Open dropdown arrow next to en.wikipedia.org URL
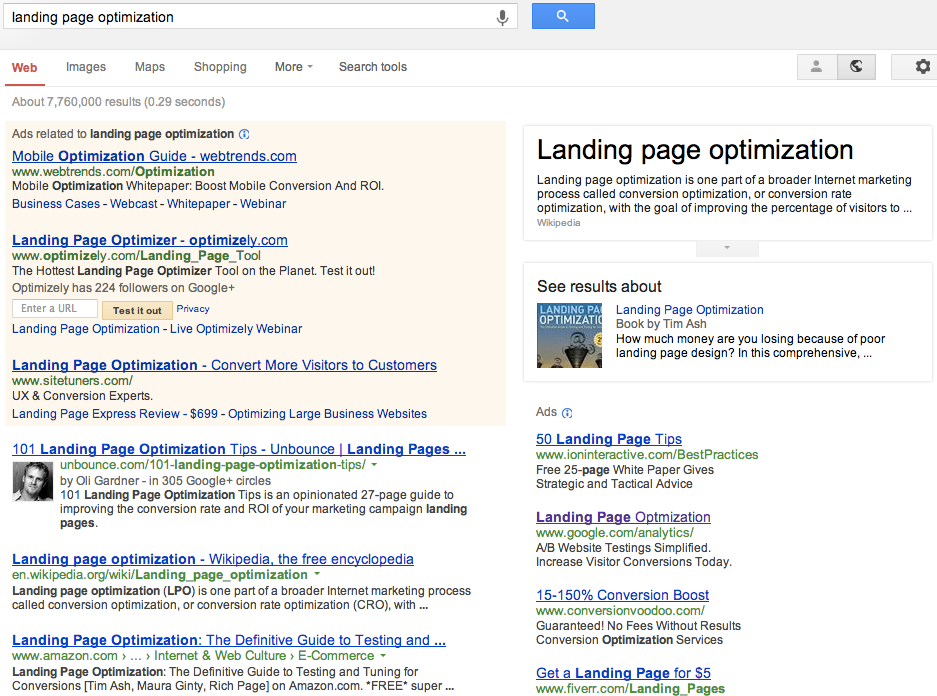The image size is (937, 696). pyautogui.click(x=317, y=574)
